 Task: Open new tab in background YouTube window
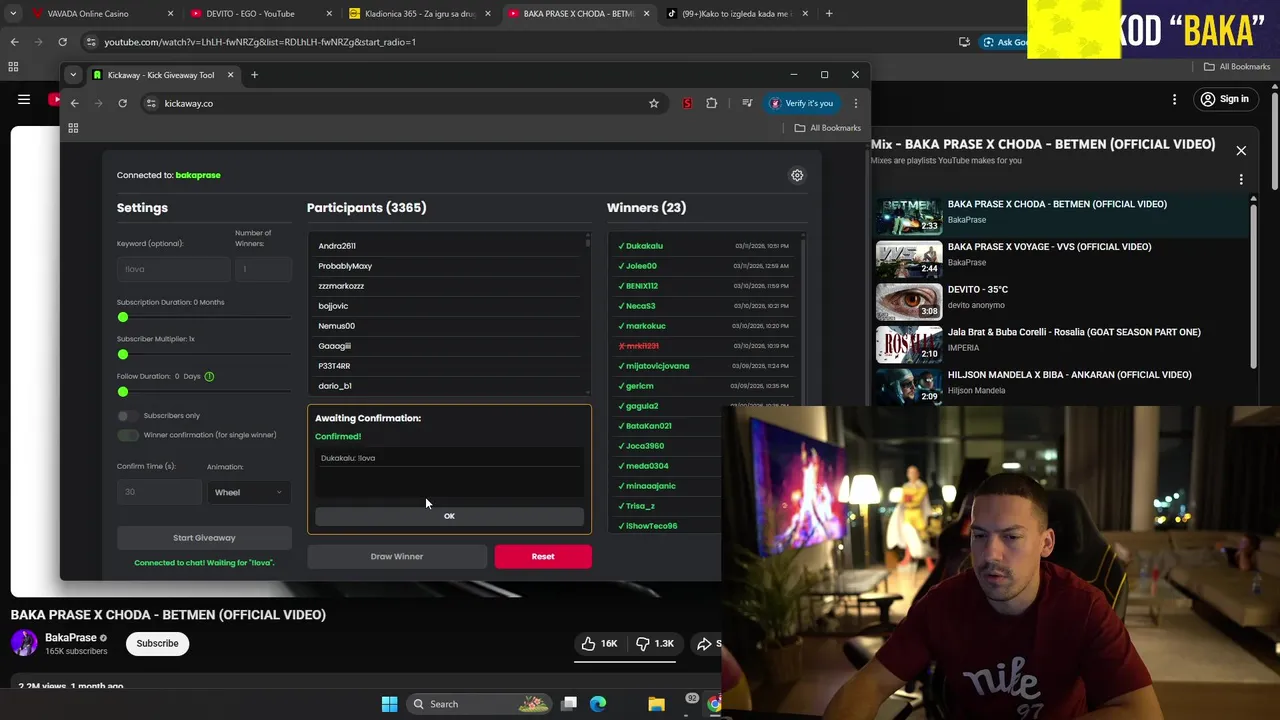[x=829, y=14]
